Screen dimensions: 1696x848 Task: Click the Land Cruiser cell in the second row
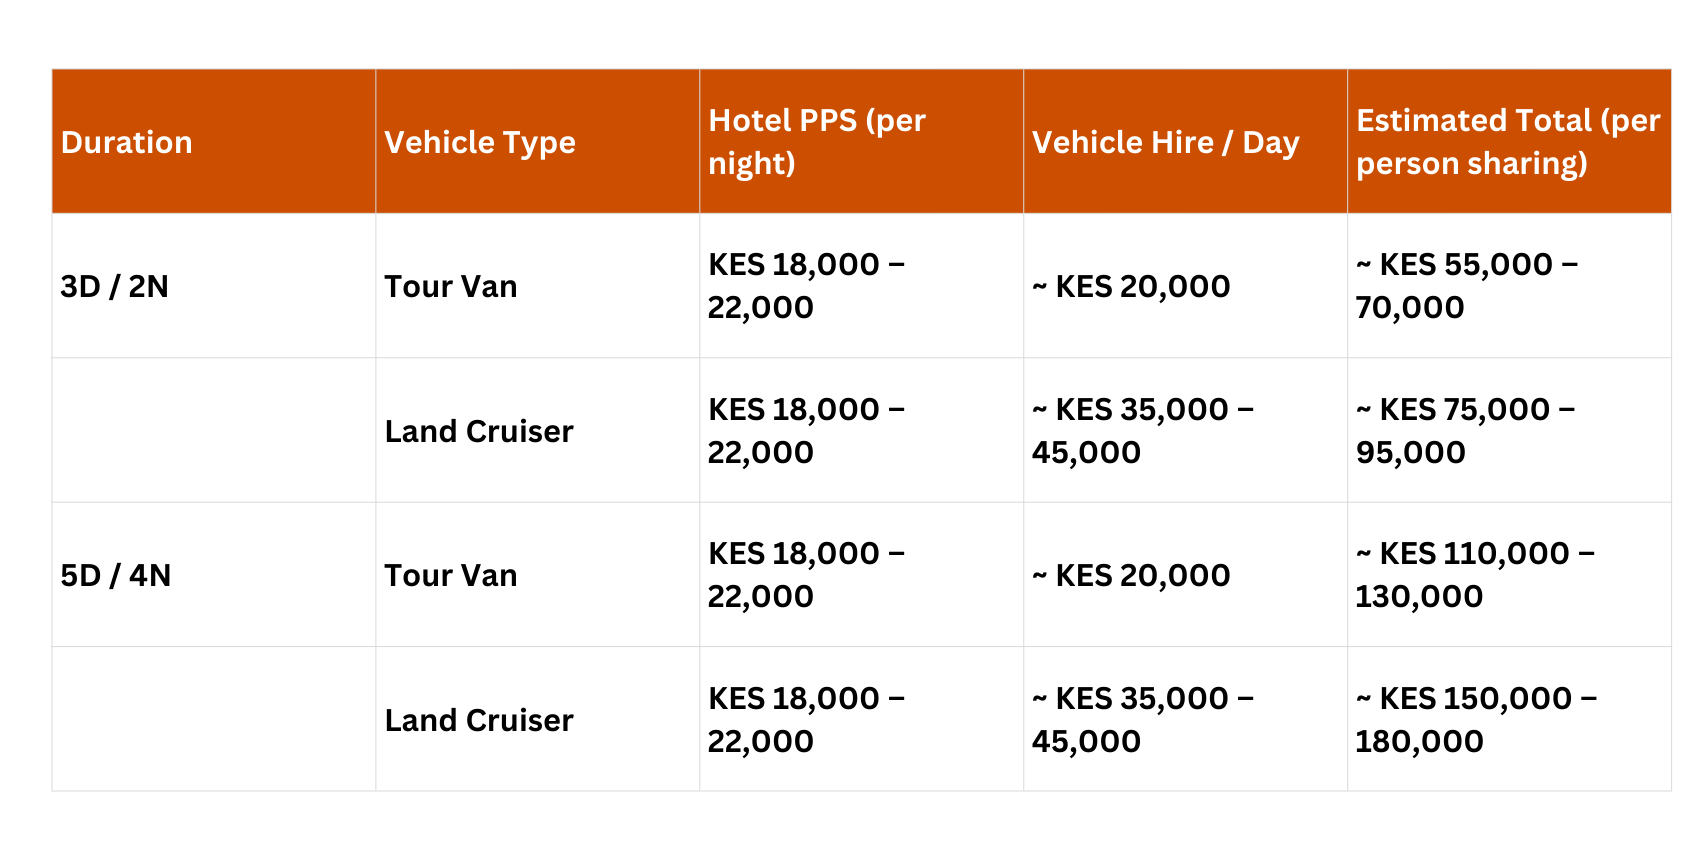pyautogui.click(x=479, y=431)
